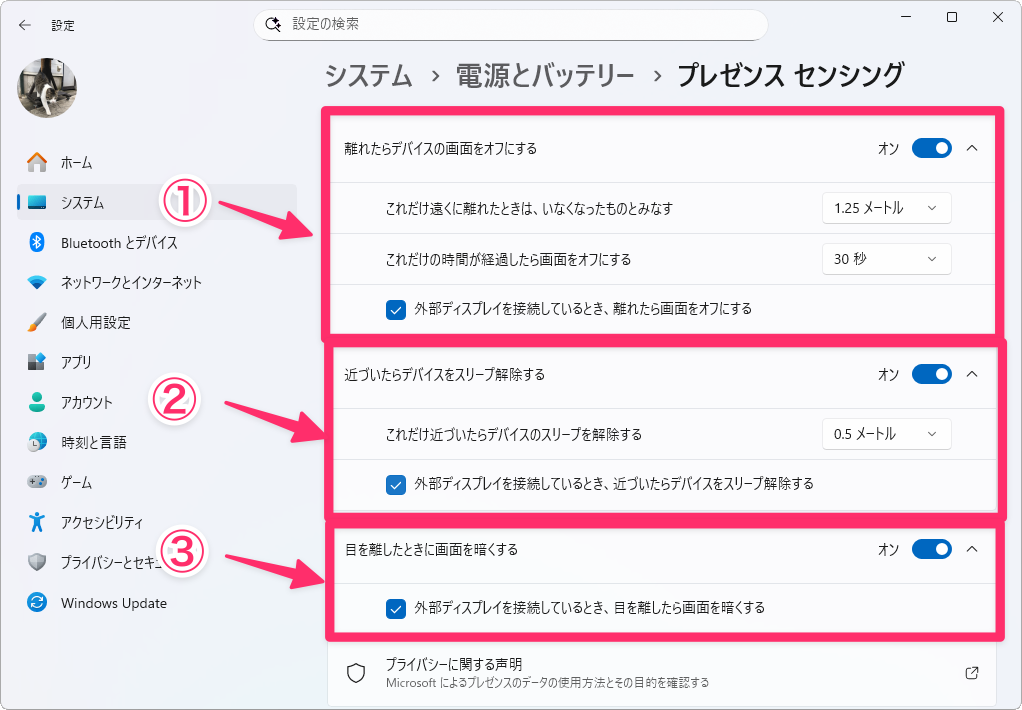
Task: Open the 0.5 メートル wake distance dropdown
Action: pyautogui.click(x=886, y=434)
